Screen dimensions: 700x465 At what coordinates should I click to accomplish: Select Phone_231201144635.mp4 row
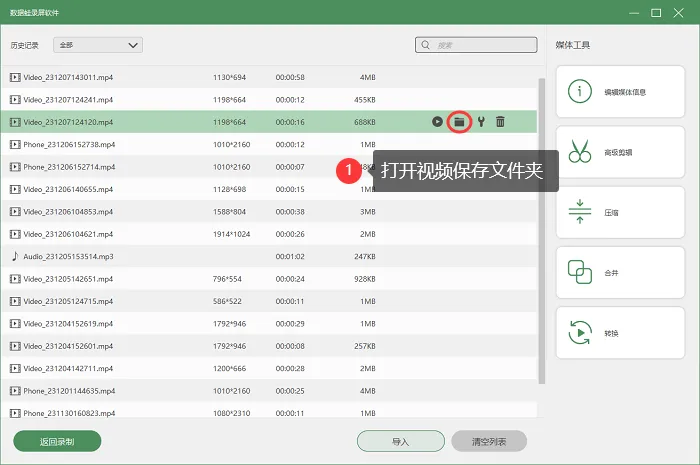point(269,391)
